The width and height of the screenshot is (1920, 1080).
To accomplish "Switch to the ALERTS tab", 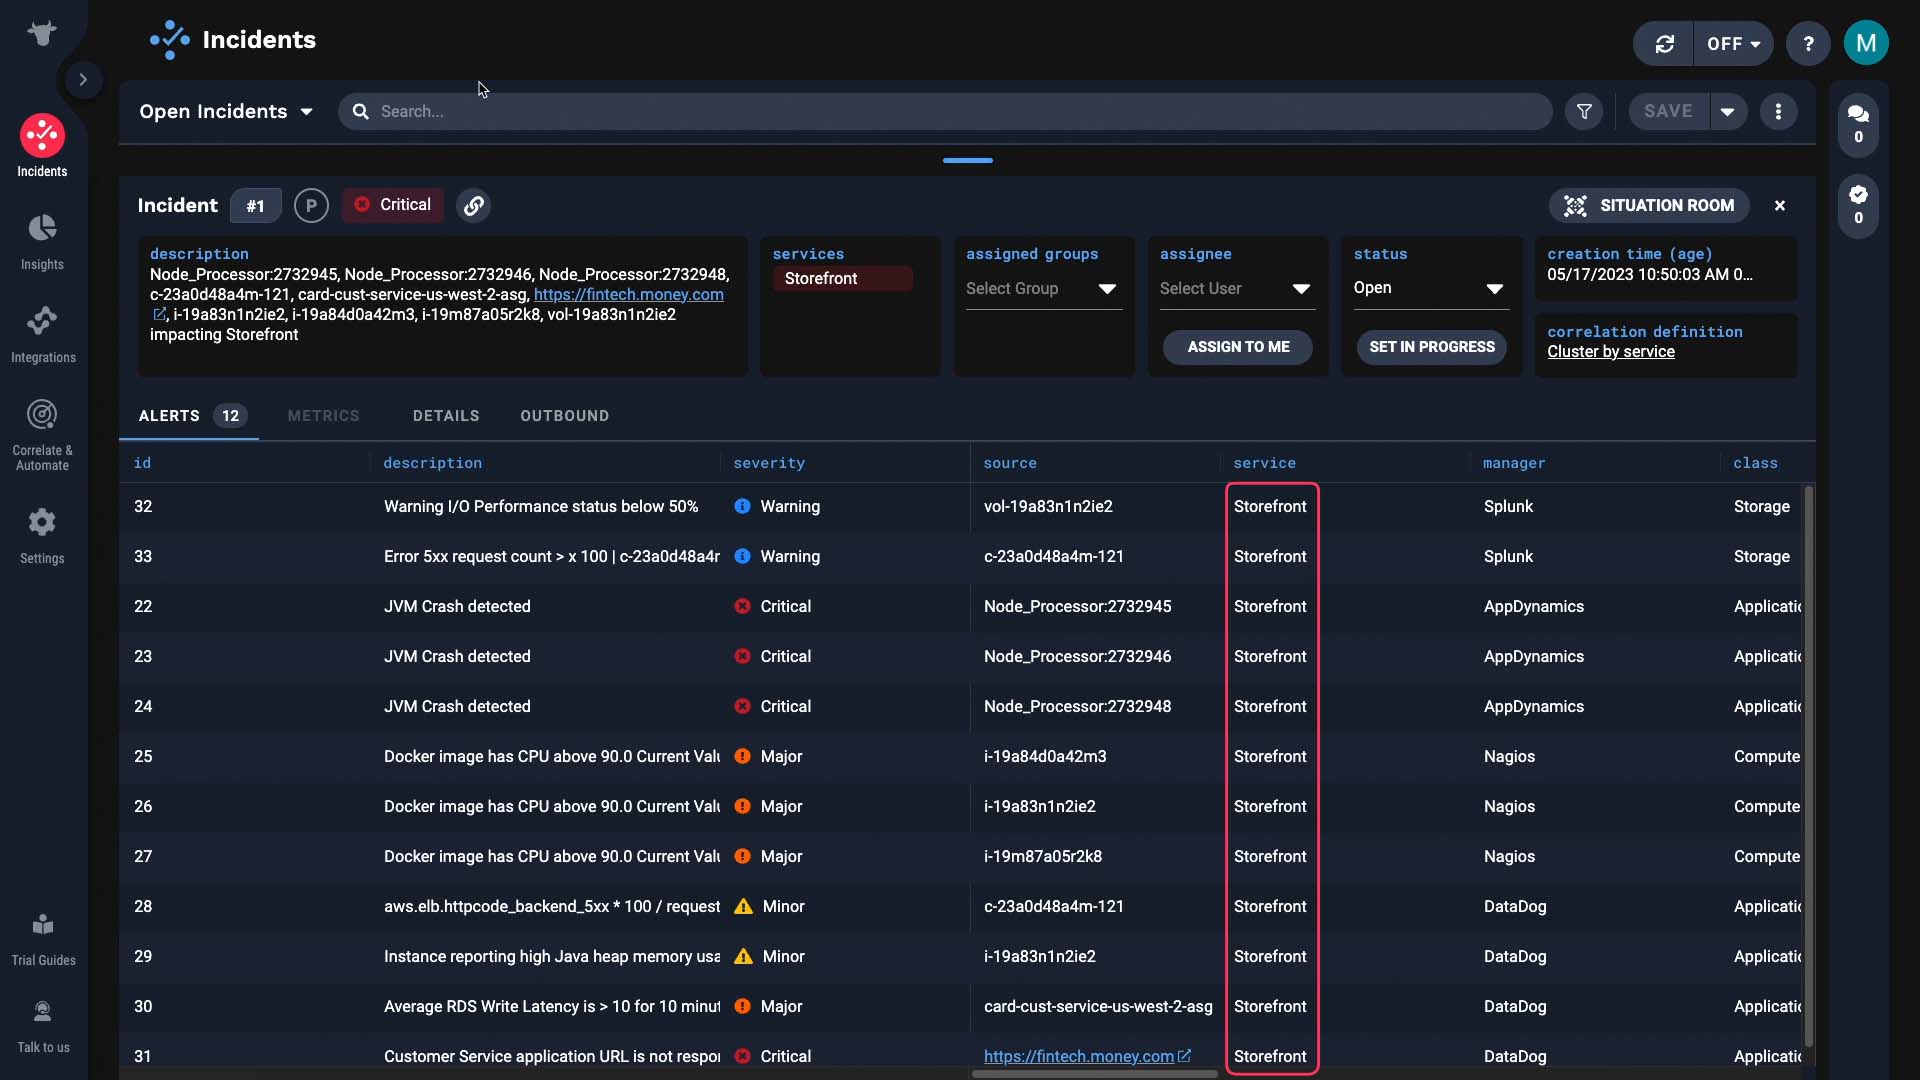I will (x=191, y=415).
